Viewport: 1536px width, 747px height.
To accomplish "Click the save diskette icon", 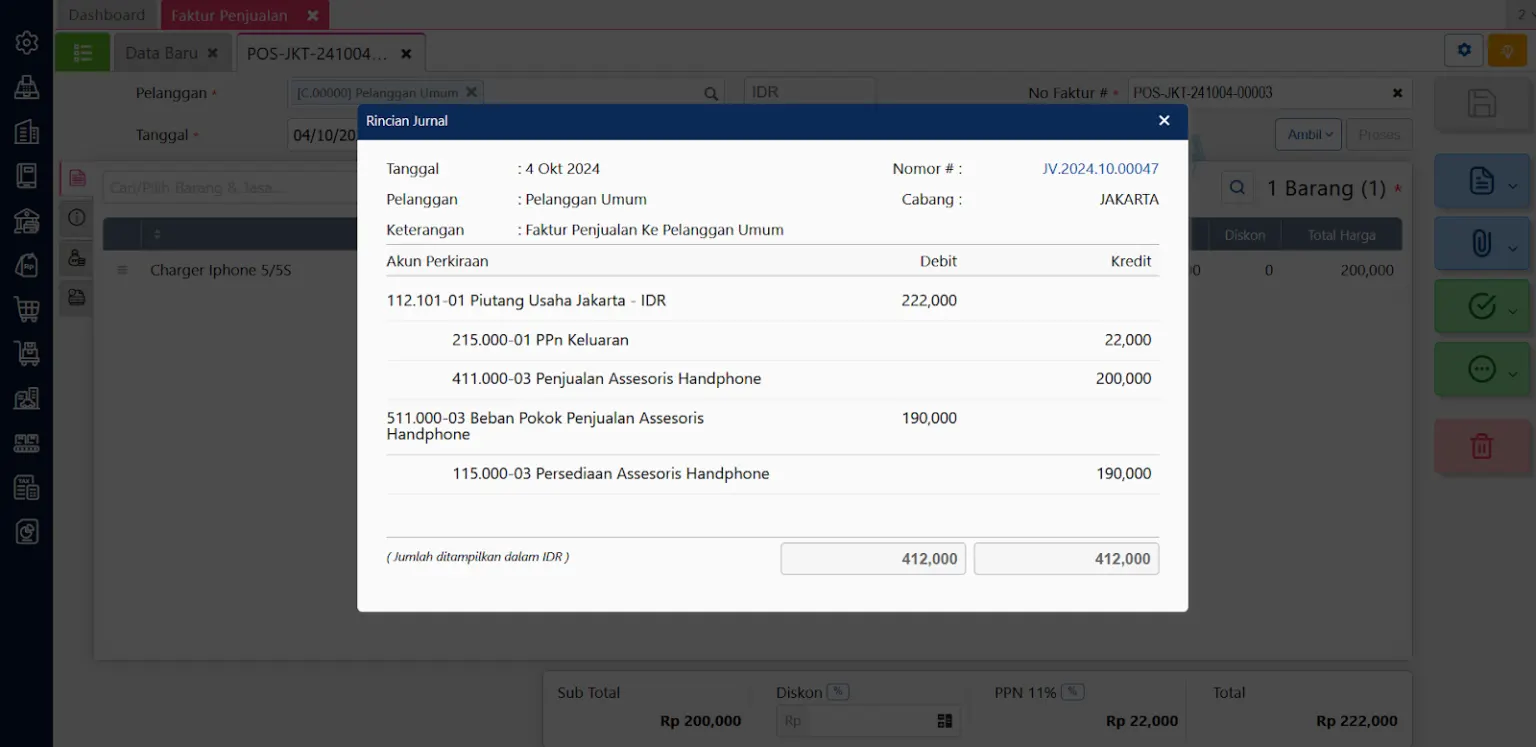I will pyautogui.click(x=1481, y=104).
